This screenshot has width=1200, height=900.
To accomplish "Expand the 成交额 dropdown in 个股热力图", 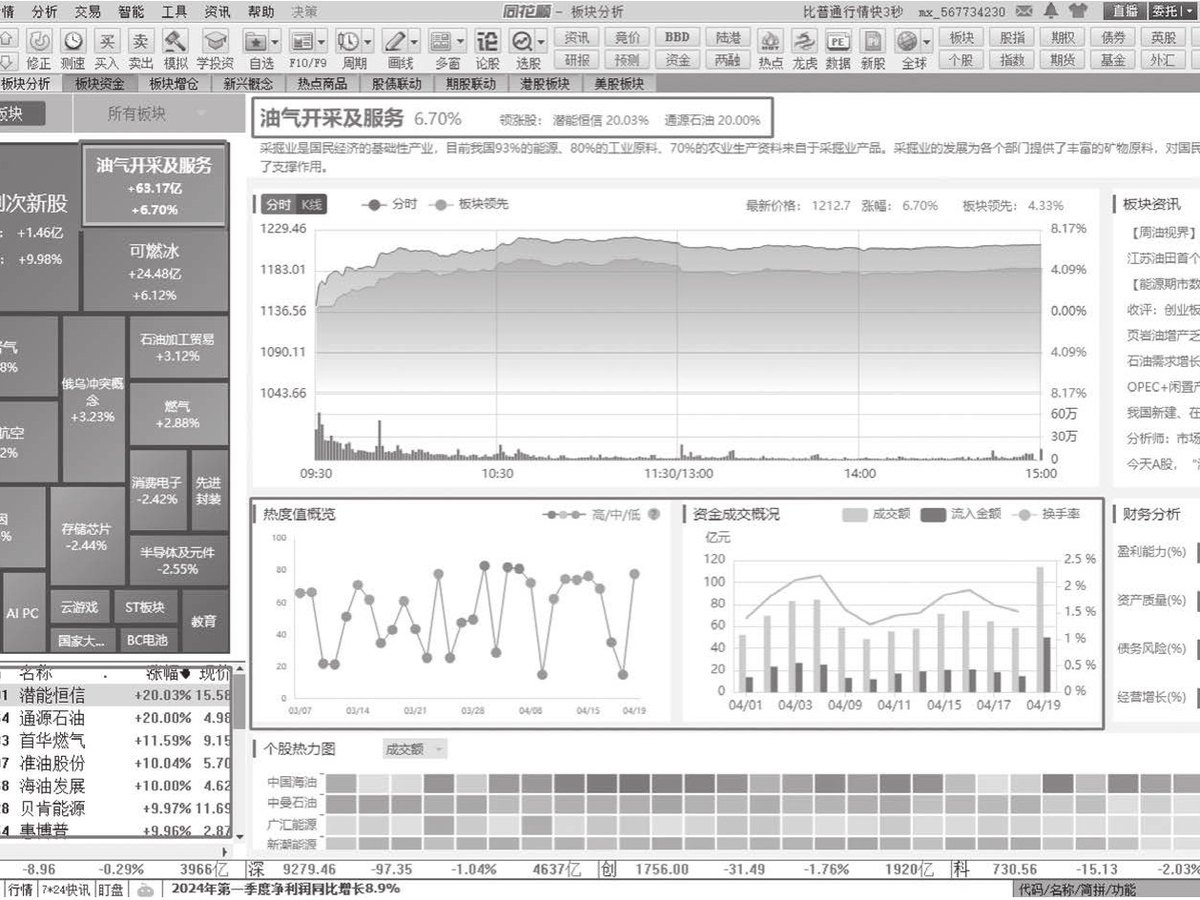I will click(414, 748).
